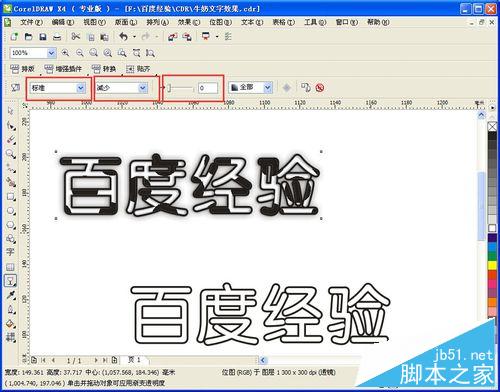Open the 文件 menu

coord(31,22)
